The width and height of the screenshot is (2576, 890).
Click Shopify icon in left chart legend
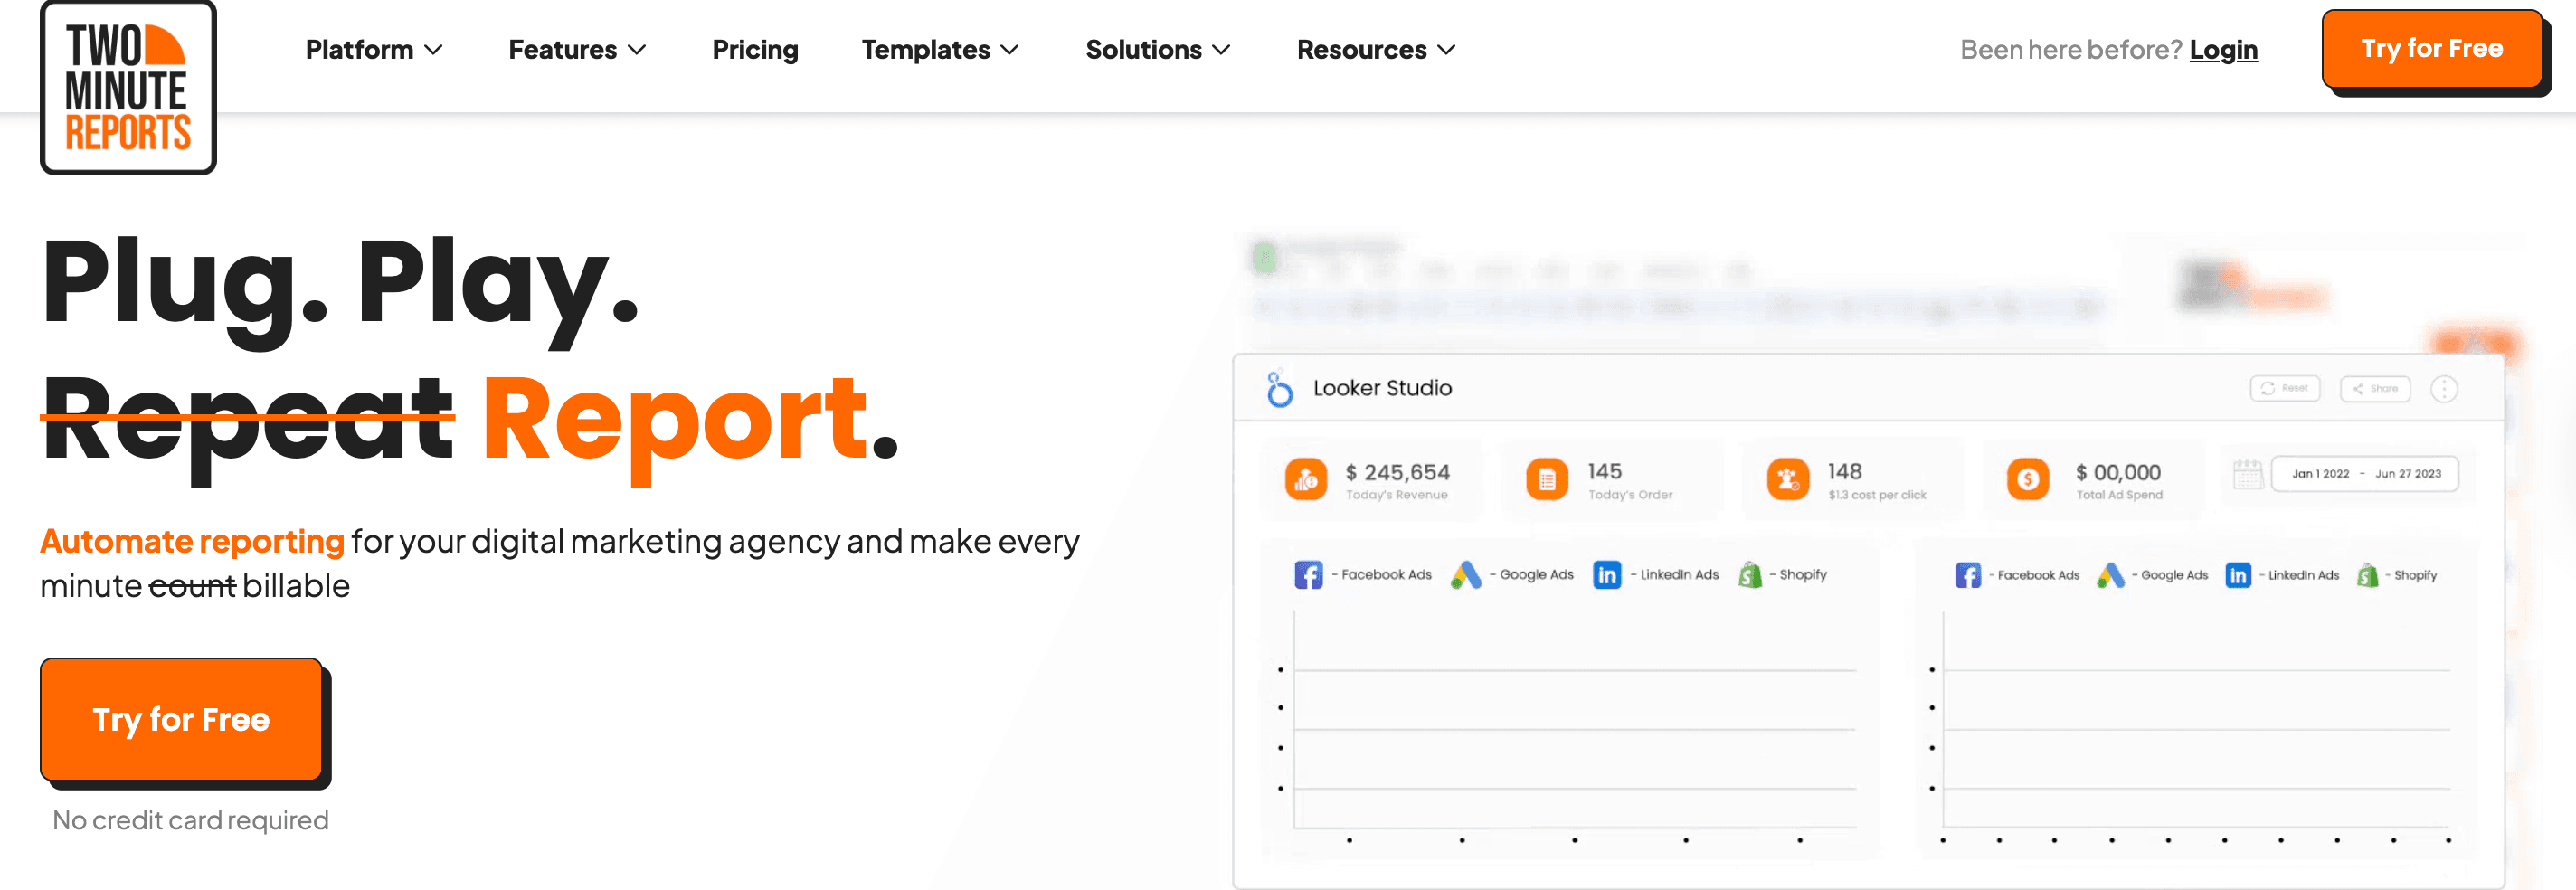[x=1750, y=575]
